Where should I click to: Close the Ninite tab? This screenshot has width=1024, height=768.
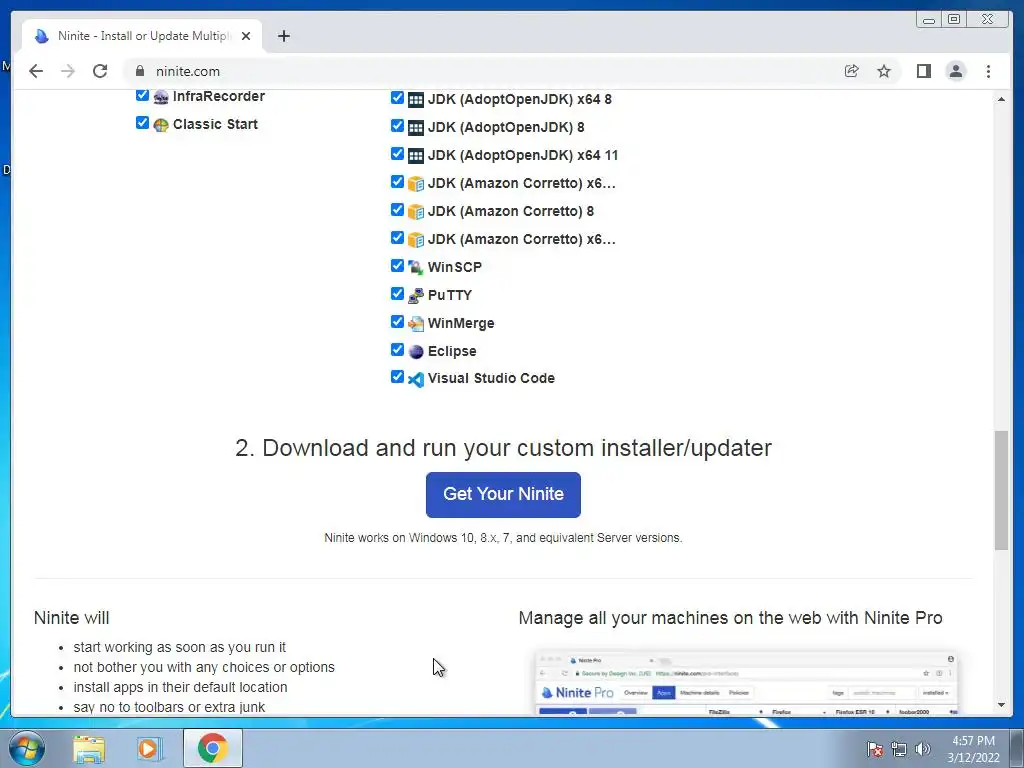(x=246, y=36)
